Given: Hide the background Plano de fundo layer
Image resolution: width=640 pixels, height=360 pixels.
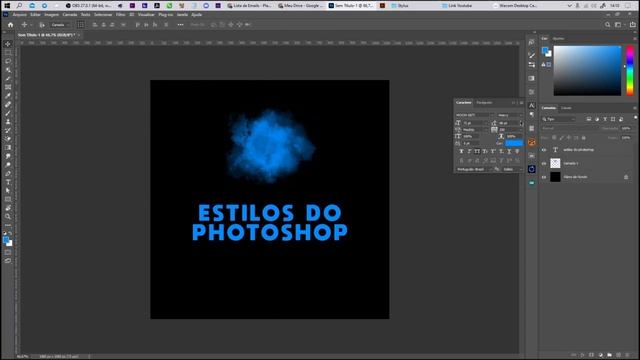Looking at the screenshot, I should click(x=544, y=177).
